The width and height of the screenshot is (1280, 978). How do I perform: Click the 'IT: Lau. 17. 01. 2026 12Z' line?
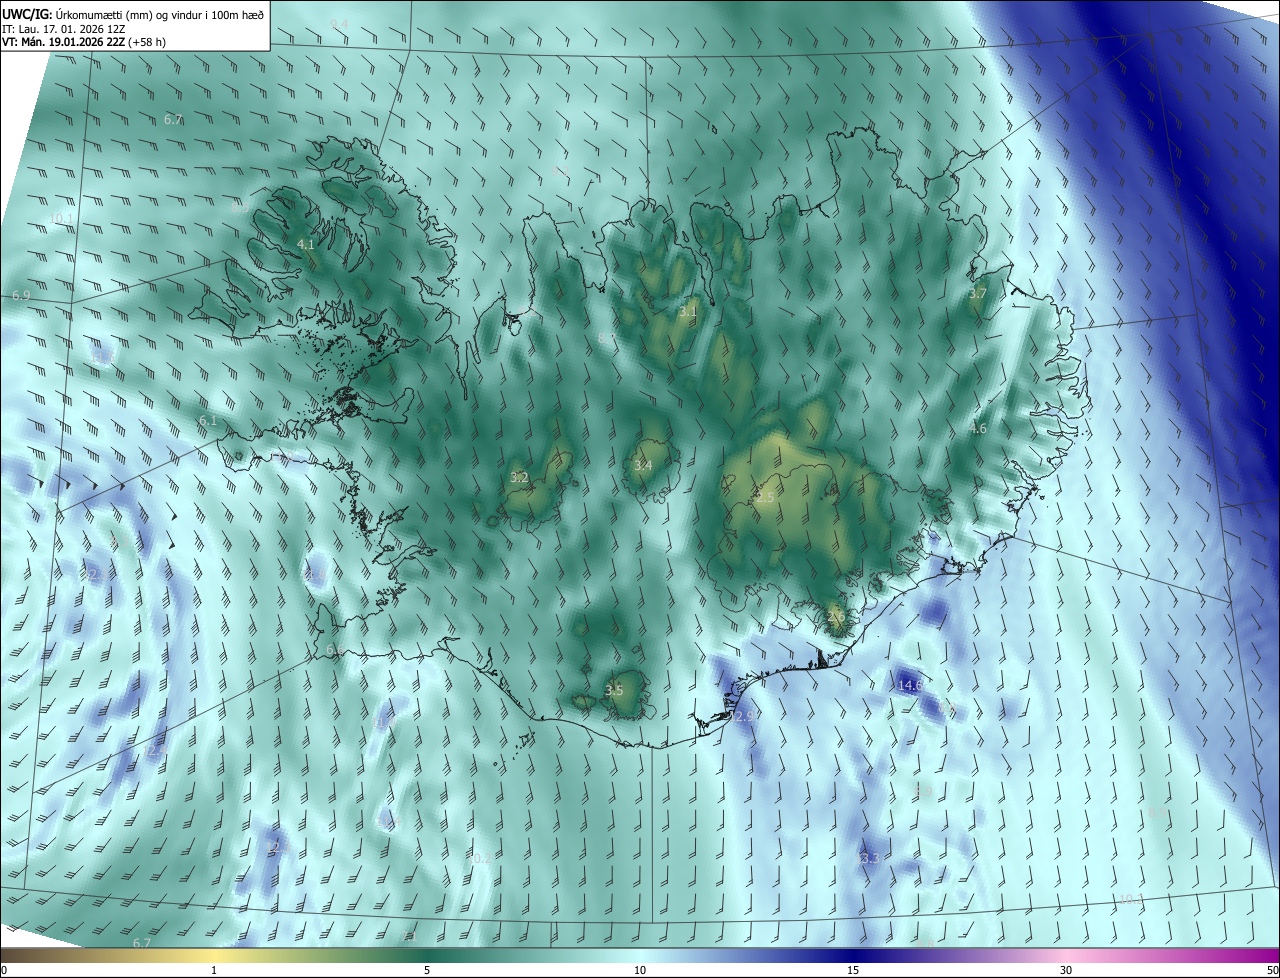coord(65,29)
